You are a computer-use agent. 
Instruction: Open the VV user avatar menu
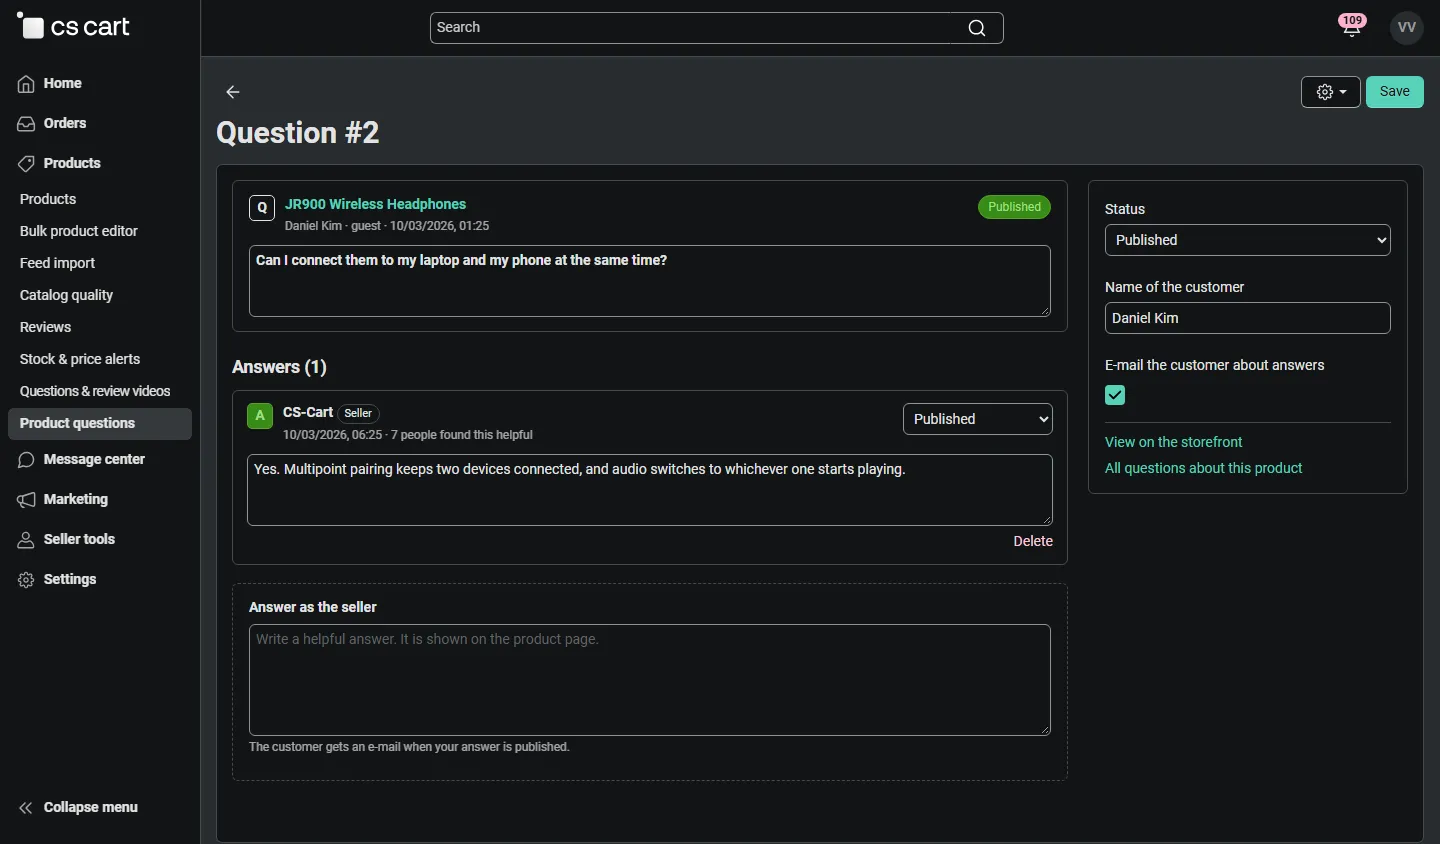coord(1408,28)
